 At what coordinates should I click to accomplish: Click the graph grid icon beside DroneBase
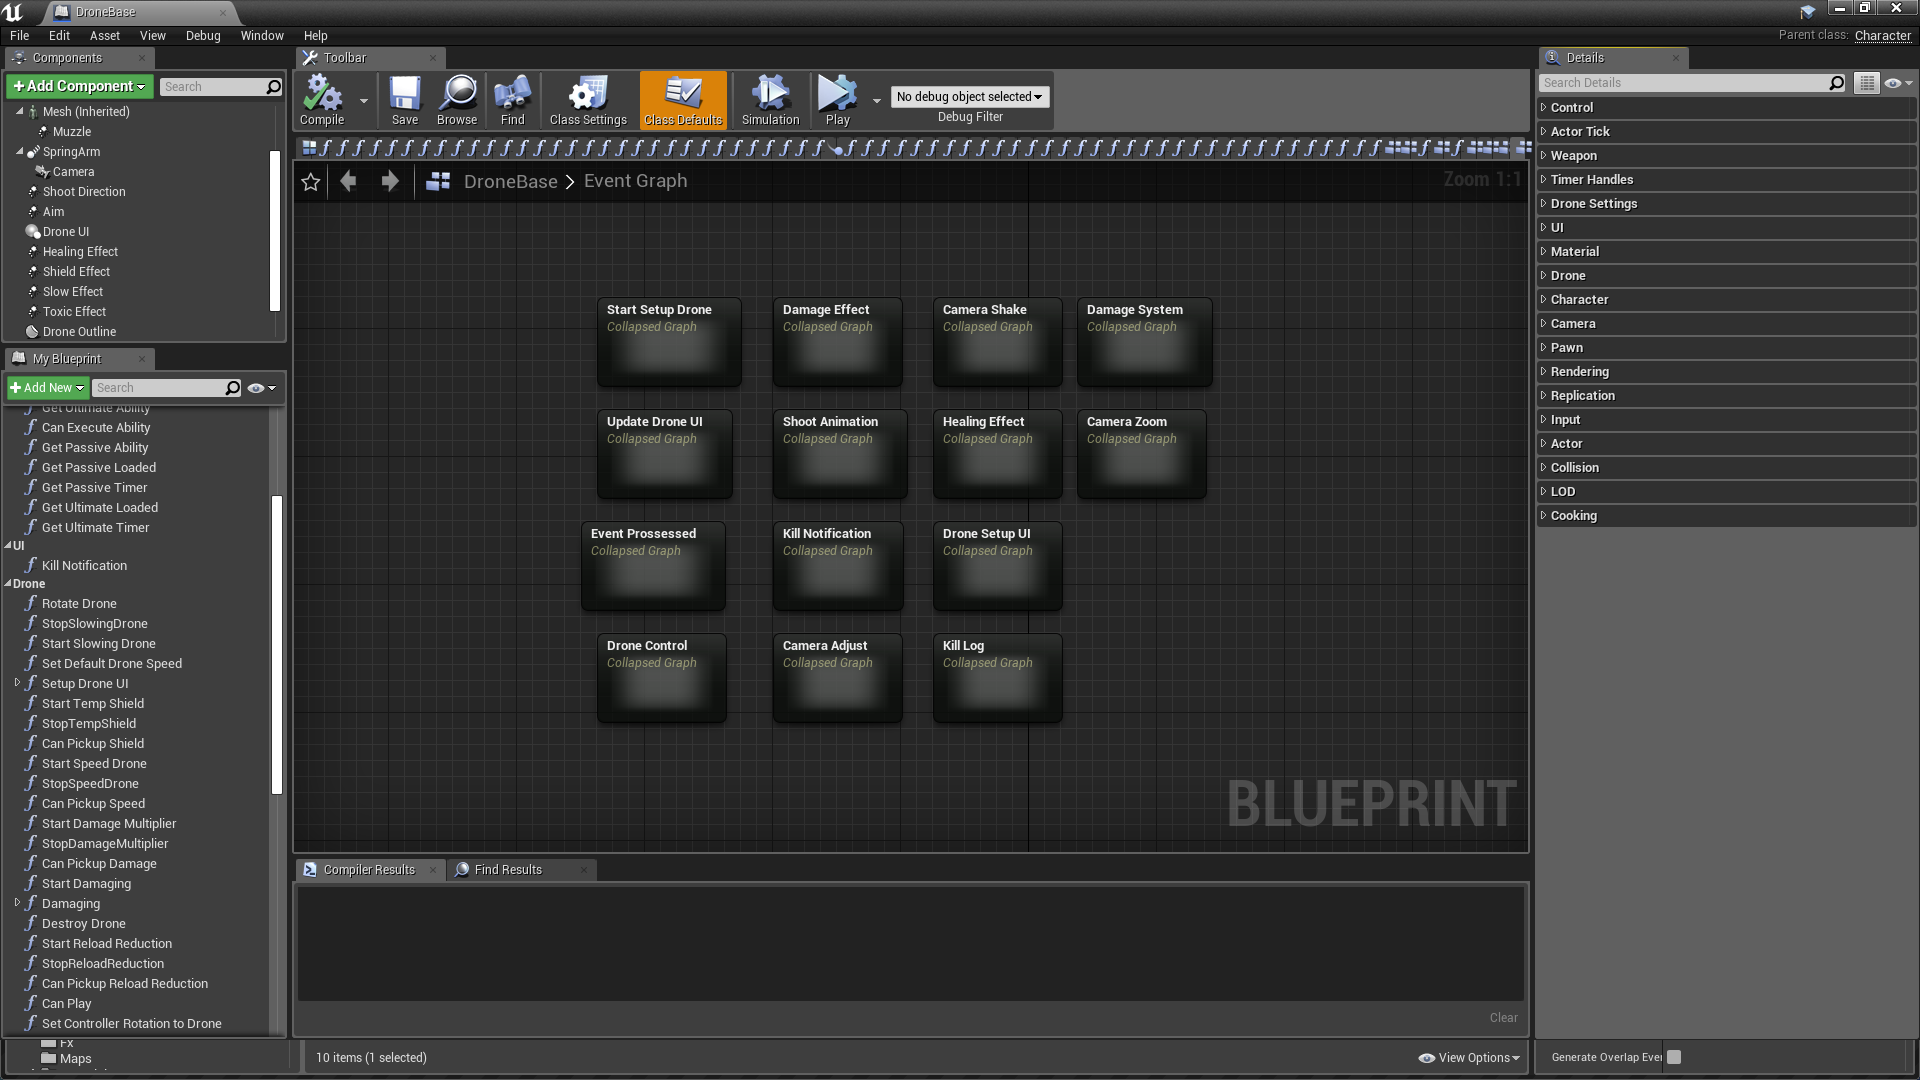click(x=438, y=181)
